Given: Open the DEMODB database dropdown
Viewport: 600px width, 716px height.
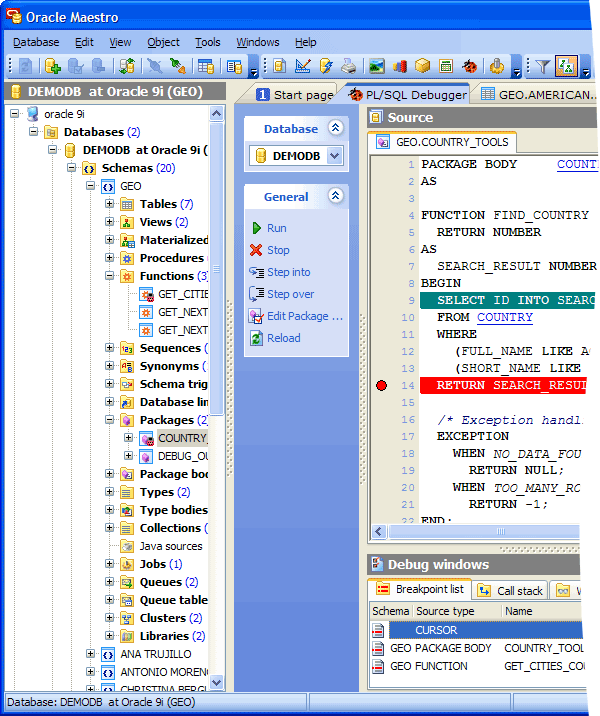Looking at the screenshot, I should point(335,156).
